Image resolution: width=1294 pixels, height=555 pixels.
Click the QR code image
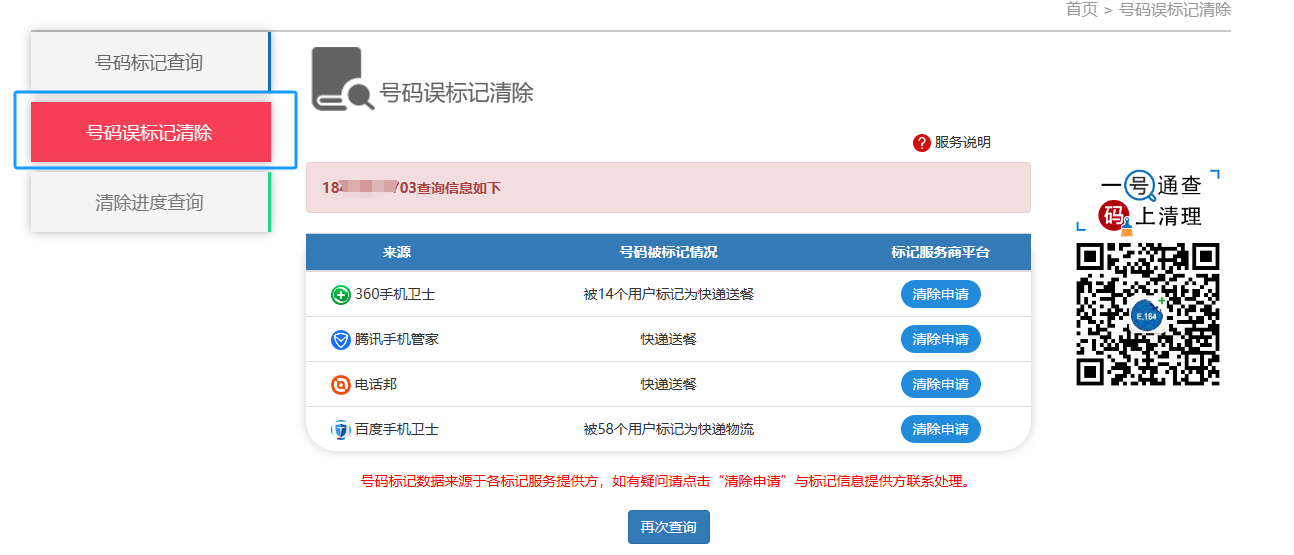(1148, 314)
